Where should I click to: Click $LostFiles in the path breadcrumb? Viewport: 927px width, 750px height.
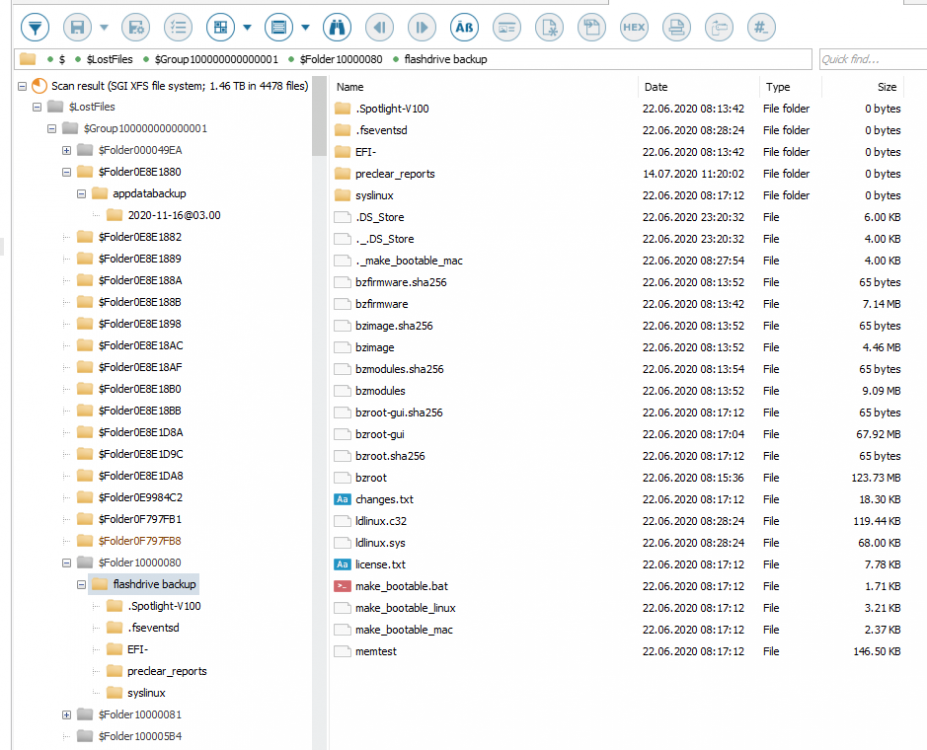[109, 59]
